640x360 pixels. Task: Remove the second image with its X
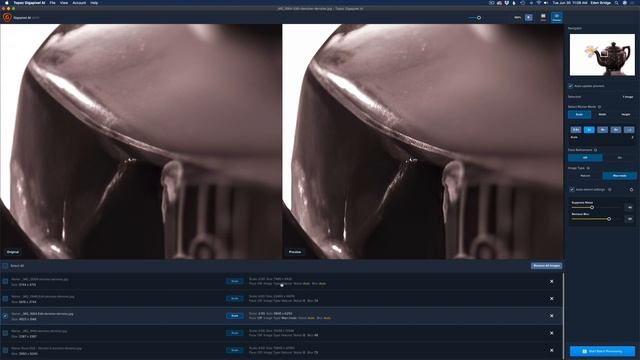click(551, 299)
